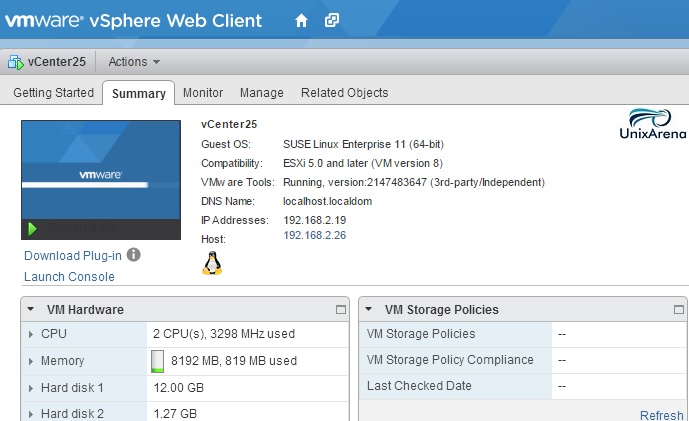The width and height of the screenshot is (689, 421).
Task: Click the green powered-on play icon
Action: click(x=32, y=229)
